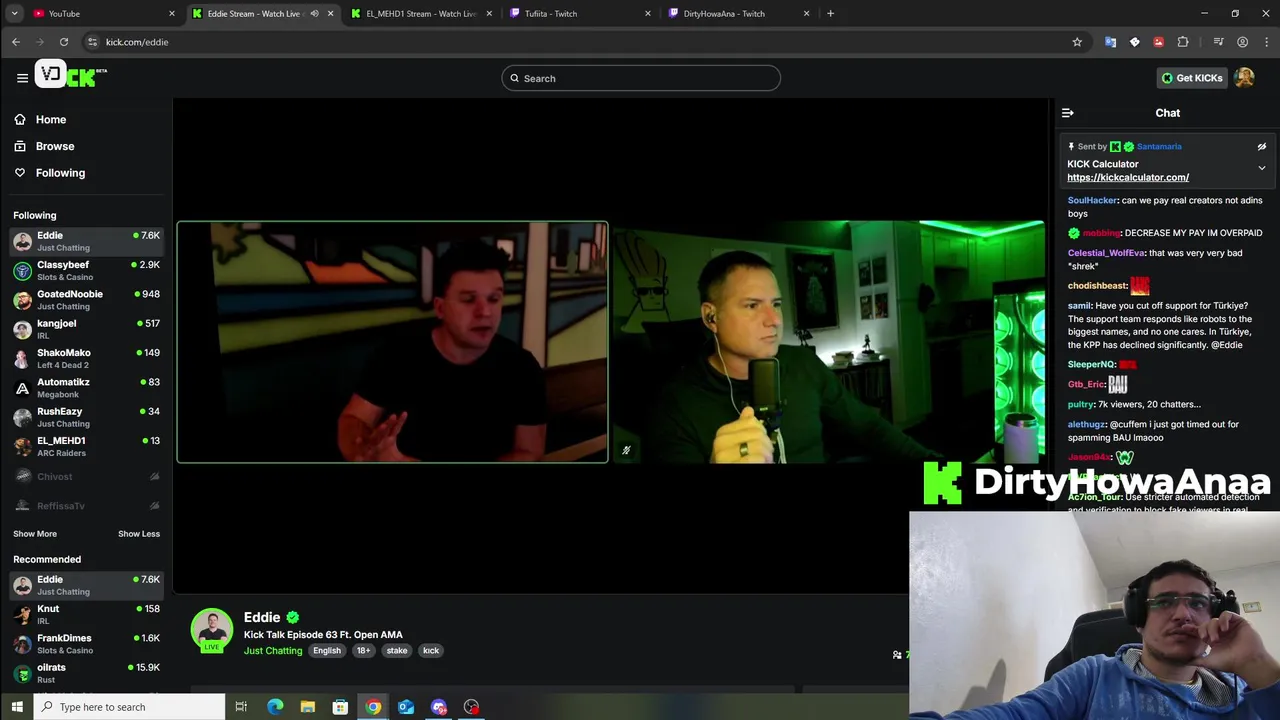
Task: Open the tab search dropdown arrow
Action: 14,14
